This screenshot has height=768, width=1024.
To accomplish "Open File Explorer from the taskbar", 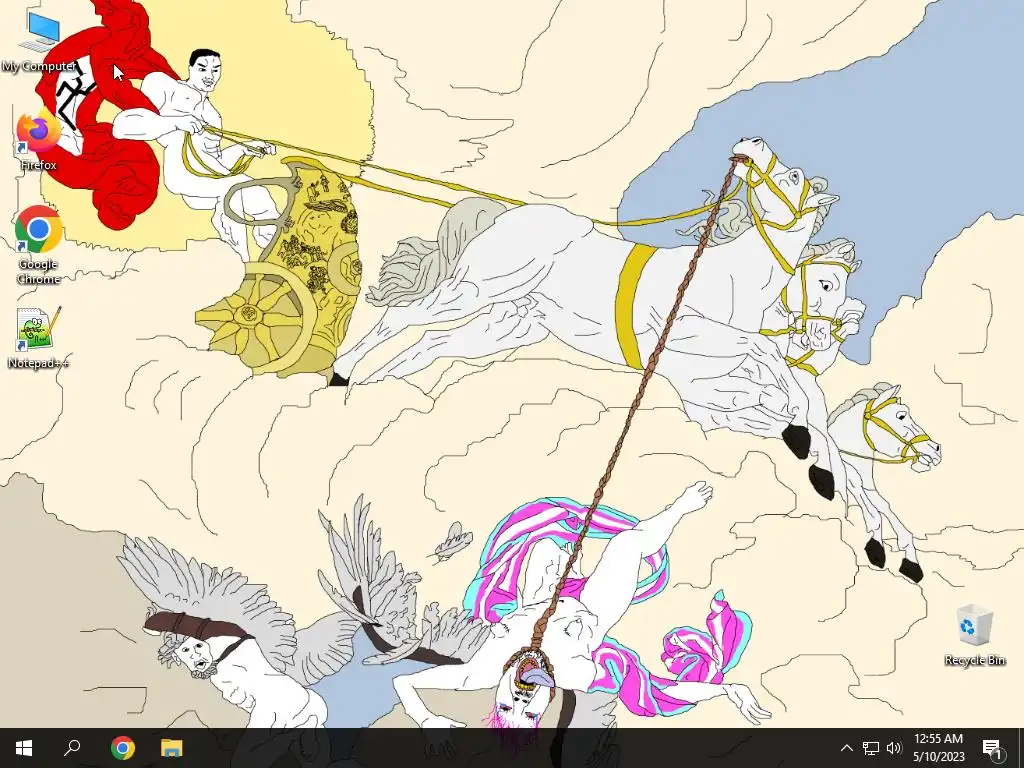I will (x=172, y=748).
